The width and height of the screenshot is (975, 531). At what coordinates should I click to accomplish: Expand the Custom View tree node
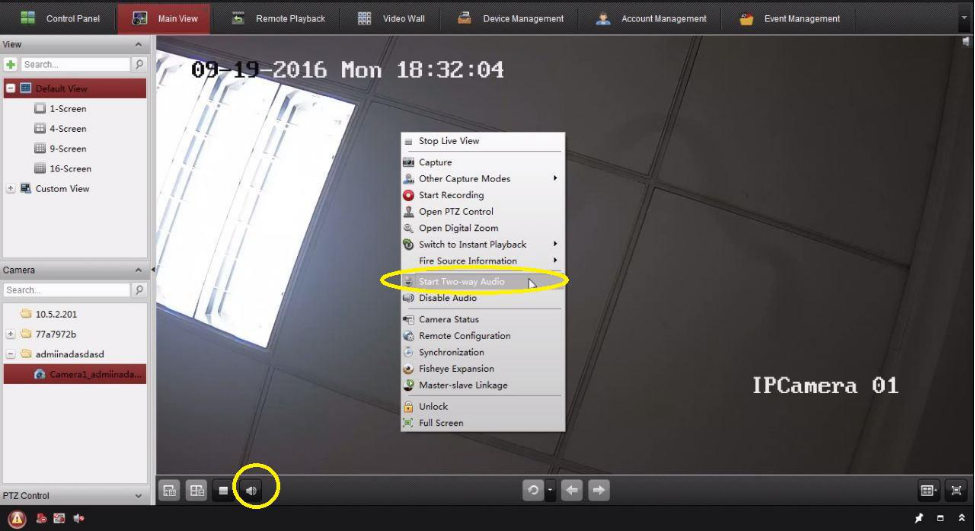point(10,189)
